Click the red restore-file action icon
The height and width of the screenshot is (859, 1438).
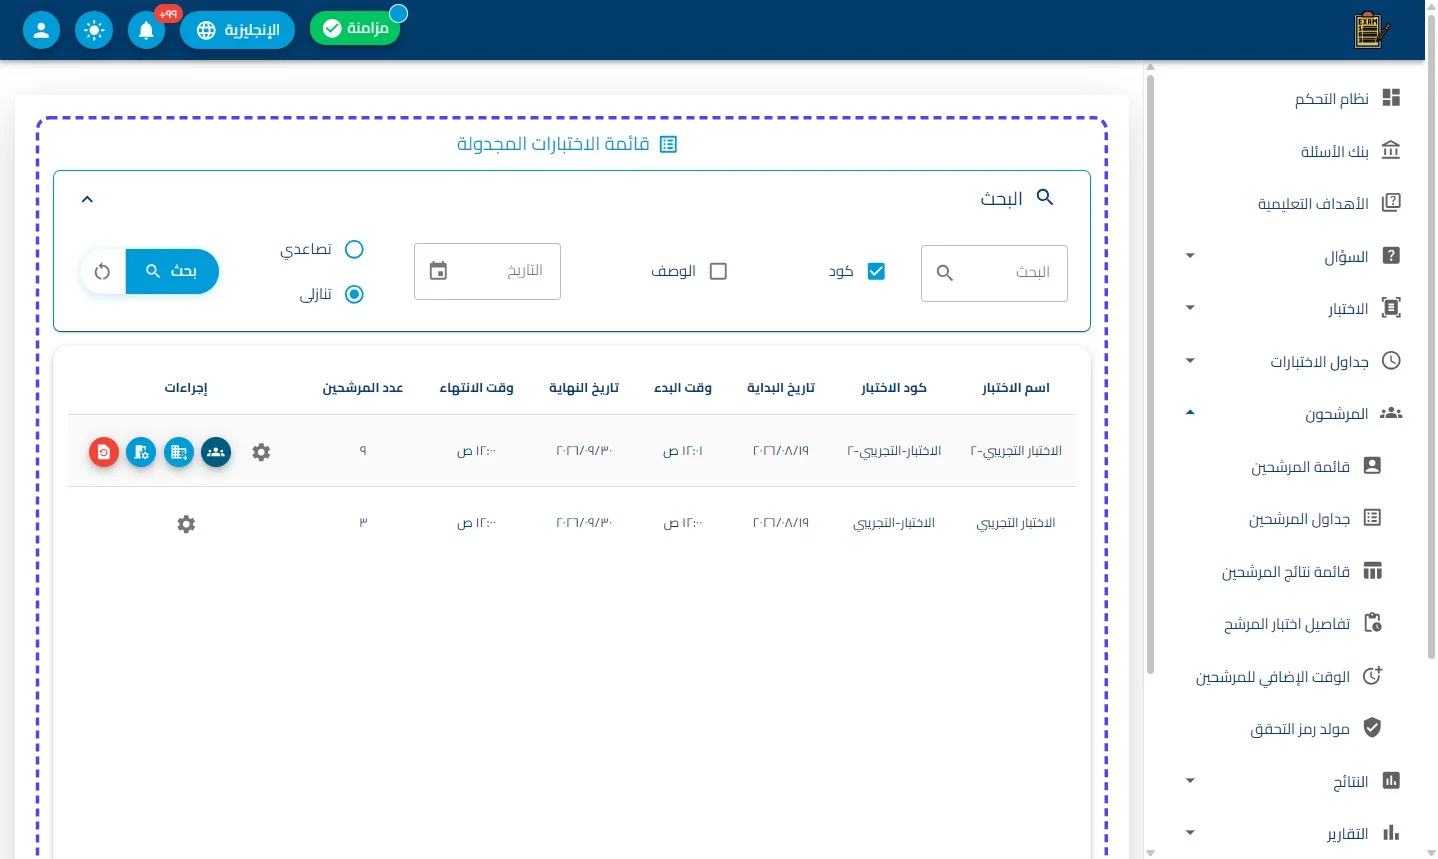pyautogui.click(x=104, y=452)
